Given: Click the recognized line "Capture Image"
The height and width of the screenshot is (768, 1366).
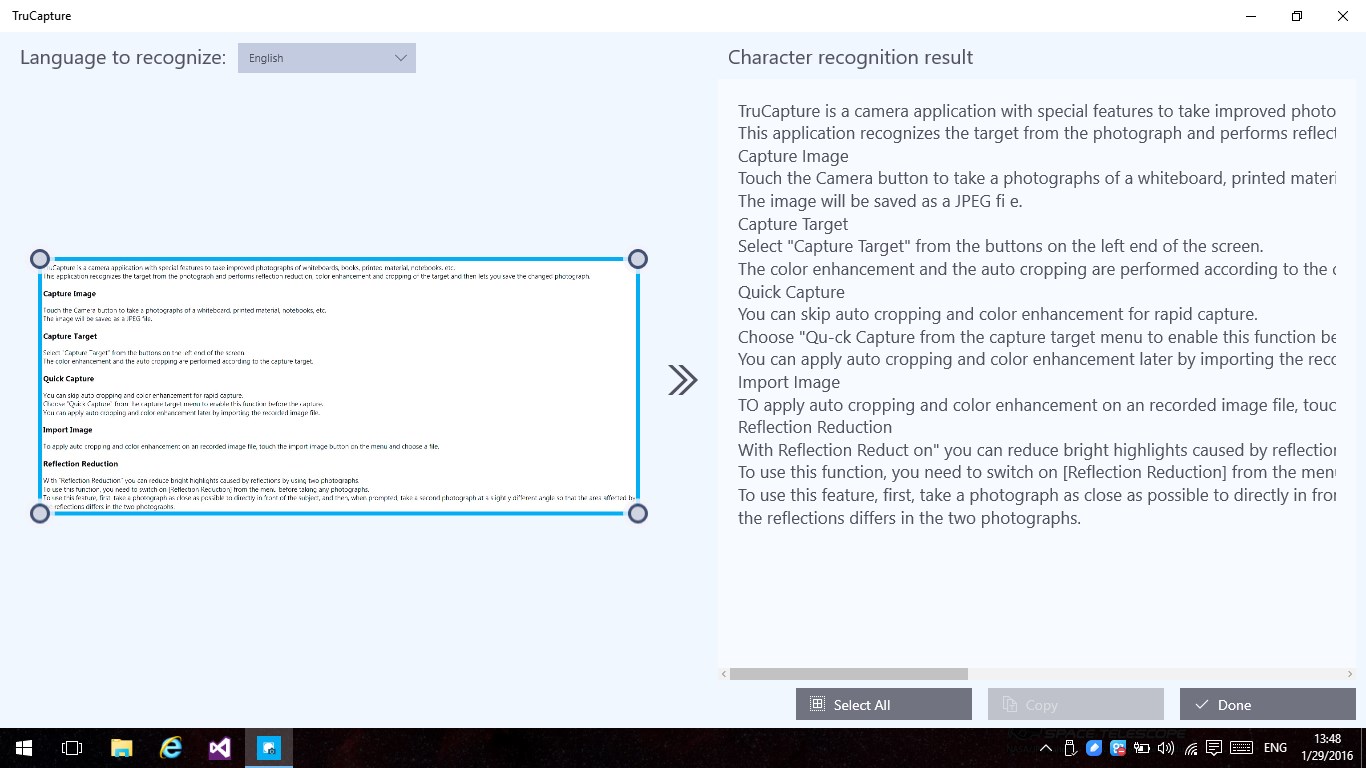Looking at the screenshot, I should (x=793, y=156).
